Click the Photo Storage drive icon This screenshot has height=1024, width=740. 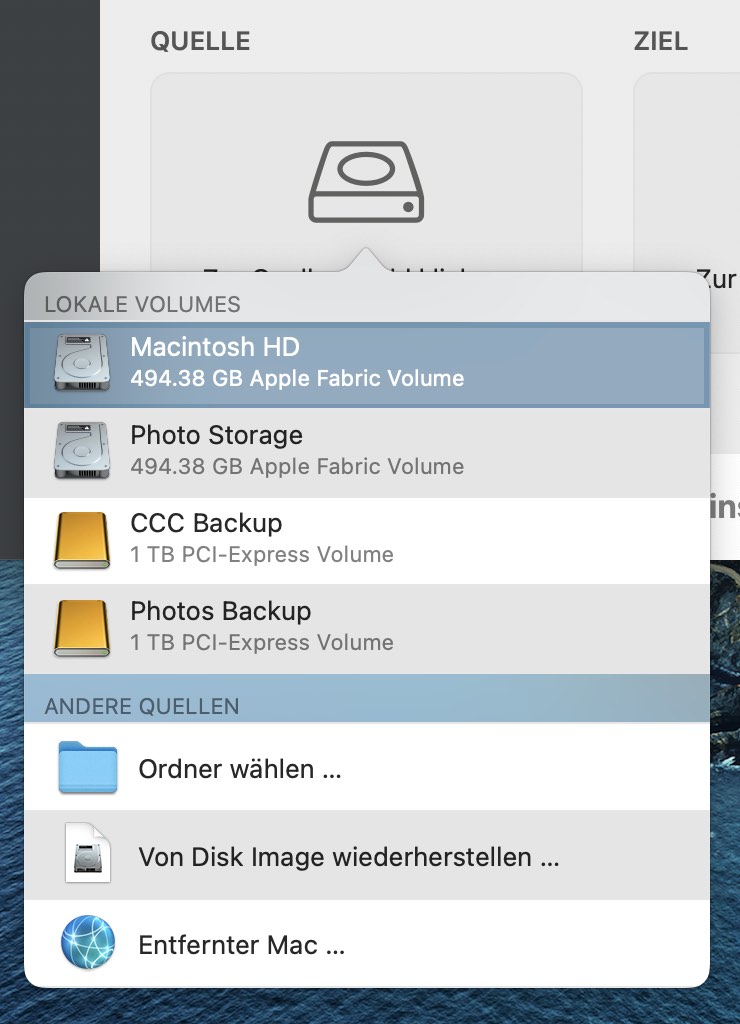pyautogui.click(x=82, y=451)
